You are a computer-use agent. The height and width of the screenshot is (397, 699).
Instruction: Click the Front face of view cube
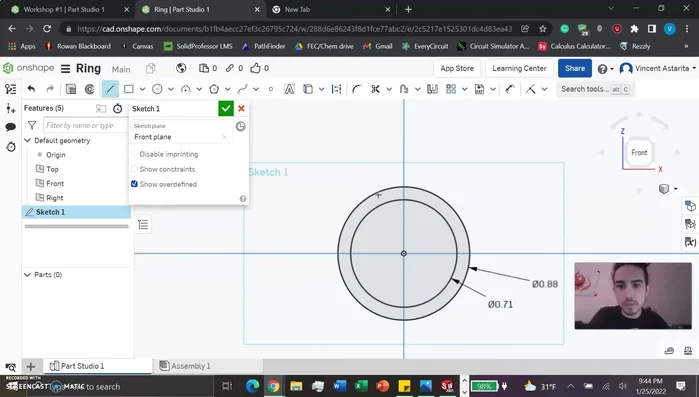coord(639,152)
